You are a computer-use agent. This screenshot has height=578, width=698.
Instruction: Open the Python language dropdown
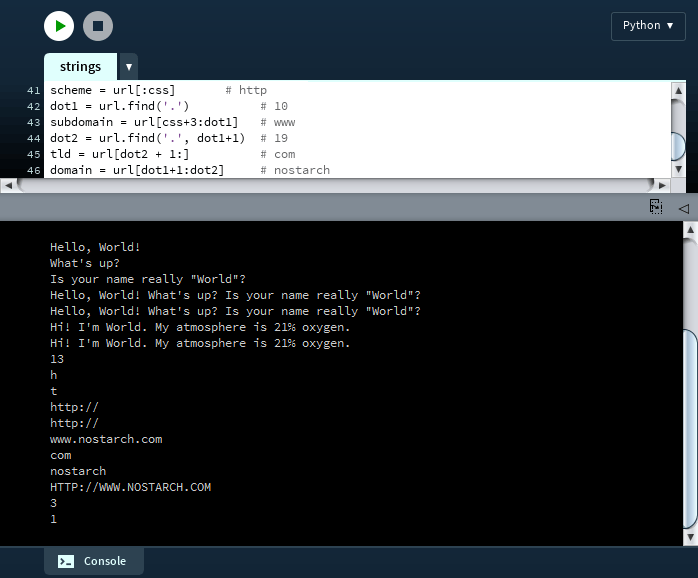point(648,26)
